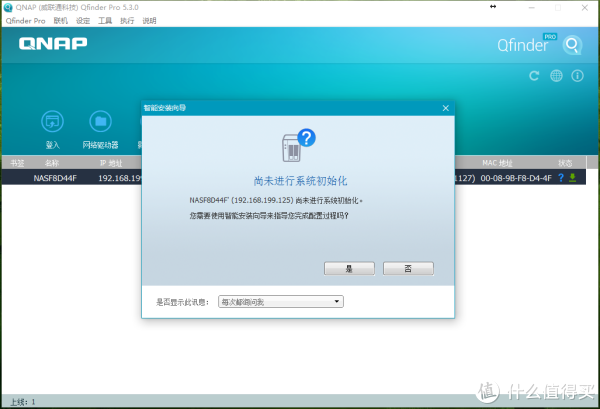The height and width of the screenshot is (409, 600).
Task: Click the refresh icon in the header
Action: pos(533,75)
